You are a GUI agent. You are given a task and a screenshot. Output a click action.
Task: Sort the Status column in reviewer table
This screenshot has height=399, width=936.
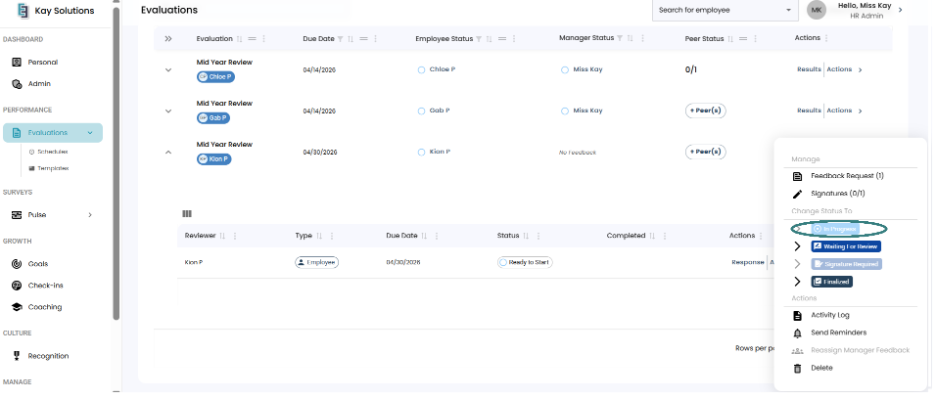(526, 236)
